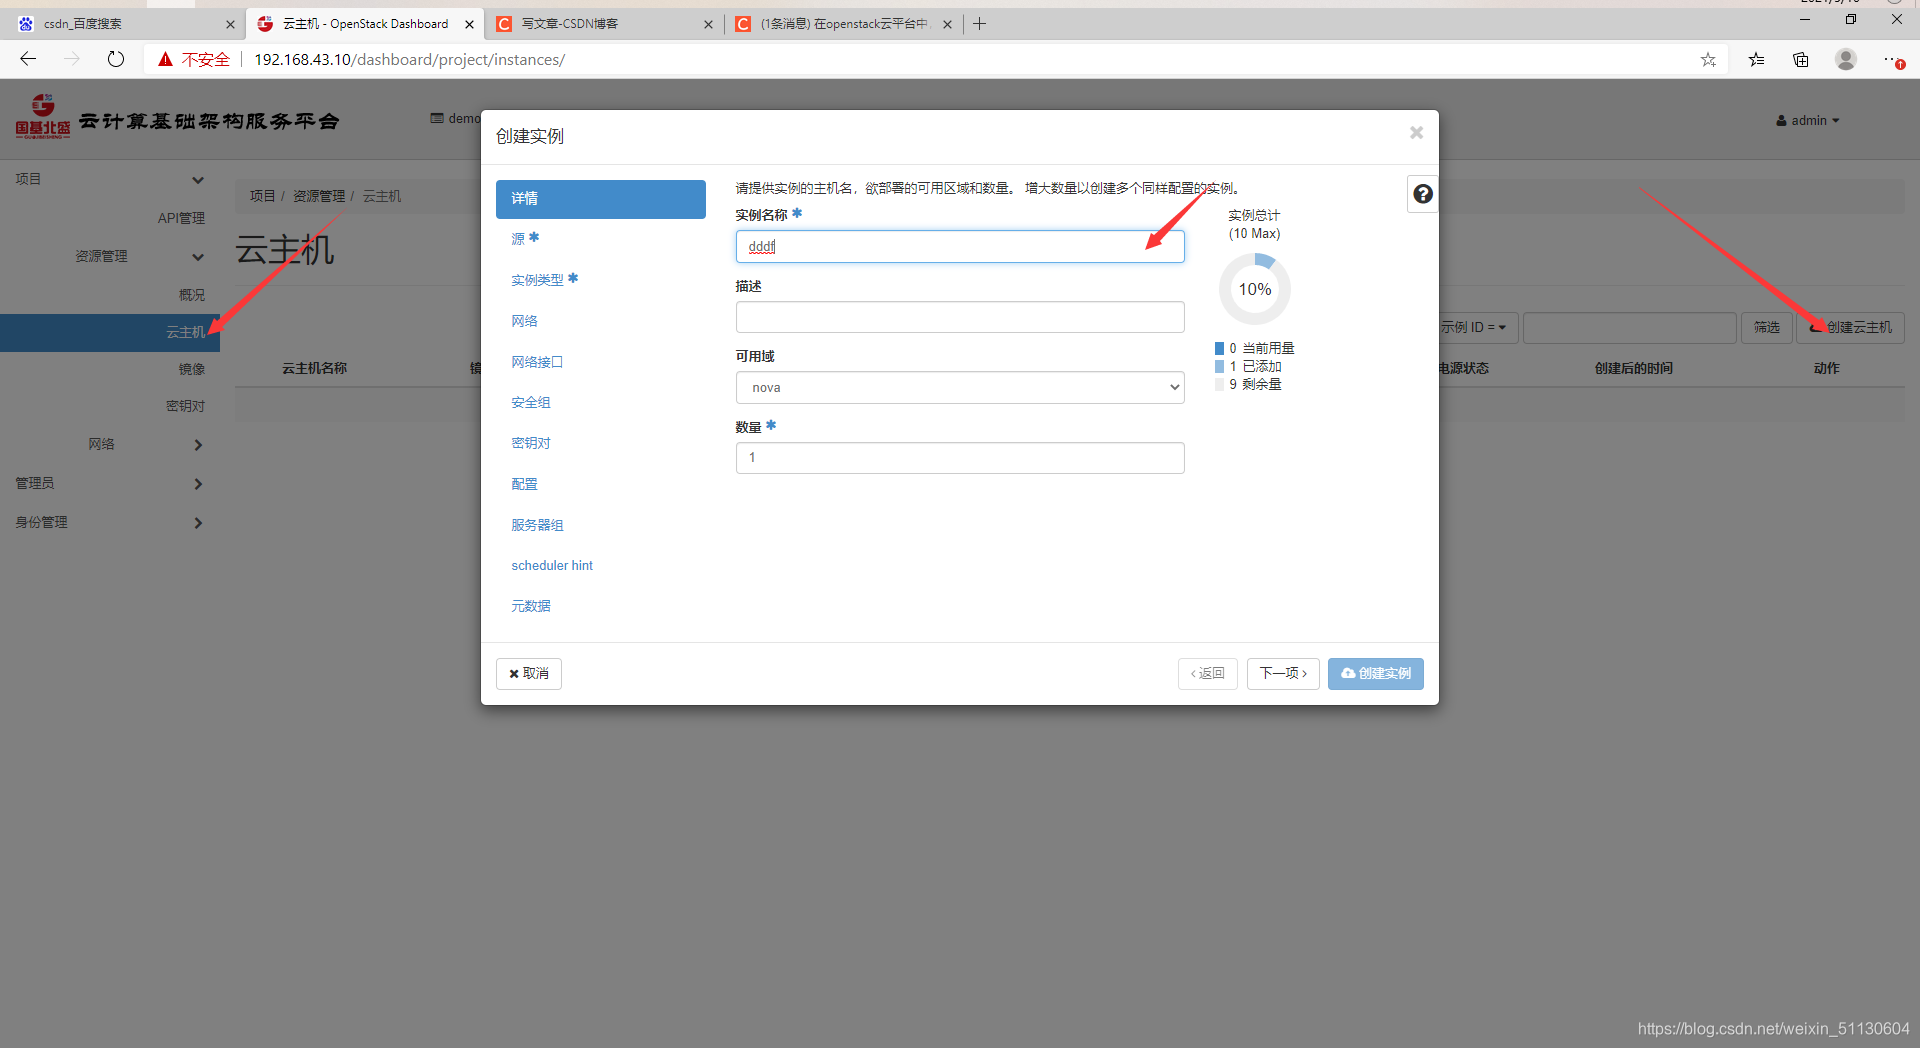Click the help question mark icon

point(1423,194)
